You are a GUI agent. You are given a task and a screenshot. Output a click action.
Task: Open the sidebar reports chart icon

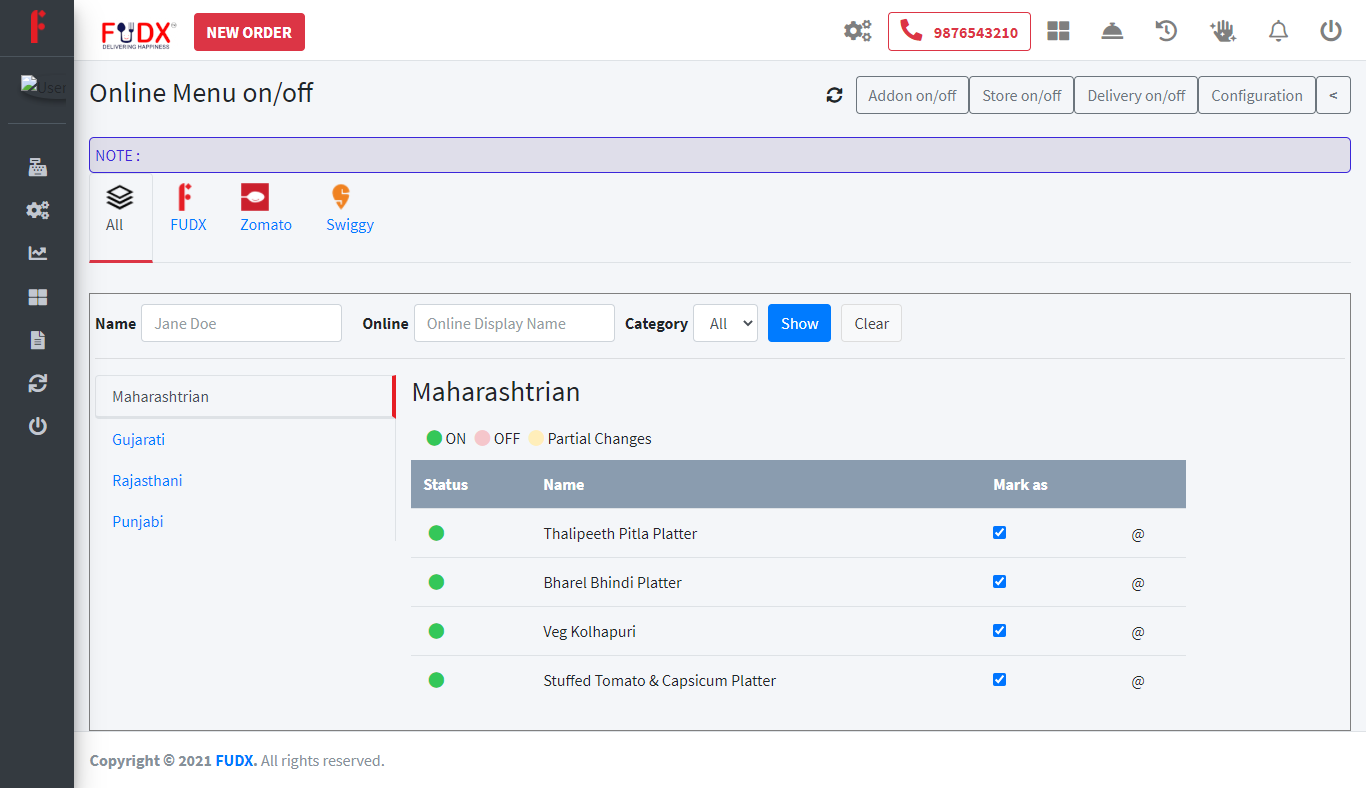(x=38, y=254)
